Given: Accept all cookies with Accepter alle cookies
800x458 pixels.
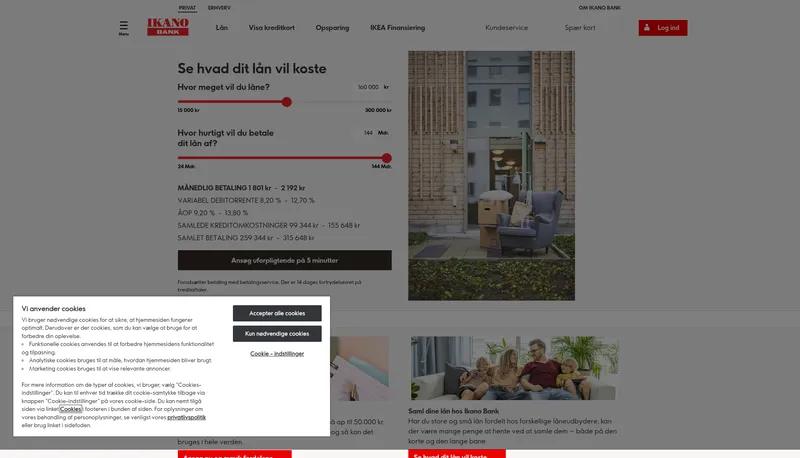Looking at the screenshot, I should click(277, 313).
